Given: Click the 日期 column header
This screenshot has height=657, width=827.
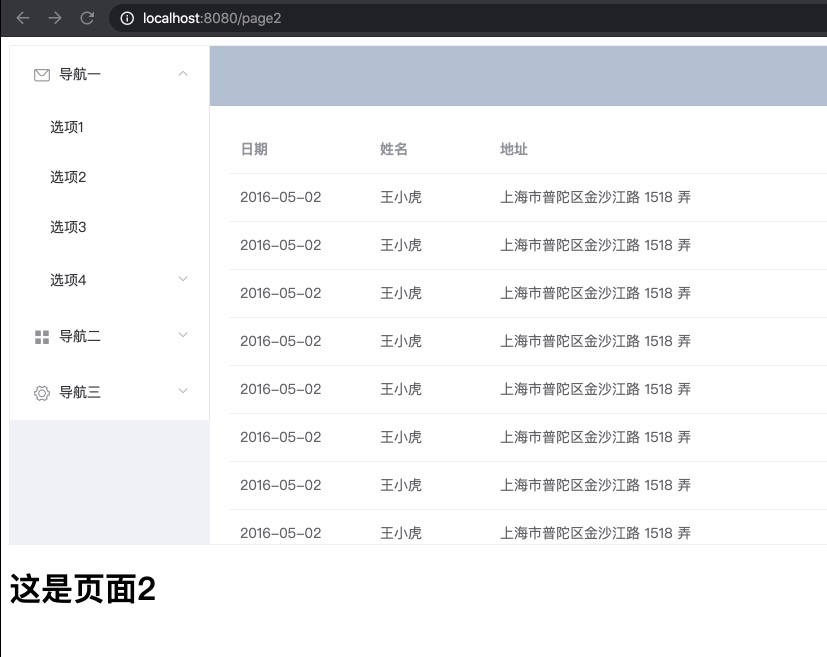Looking at the screenshot, I should [254, 149].
